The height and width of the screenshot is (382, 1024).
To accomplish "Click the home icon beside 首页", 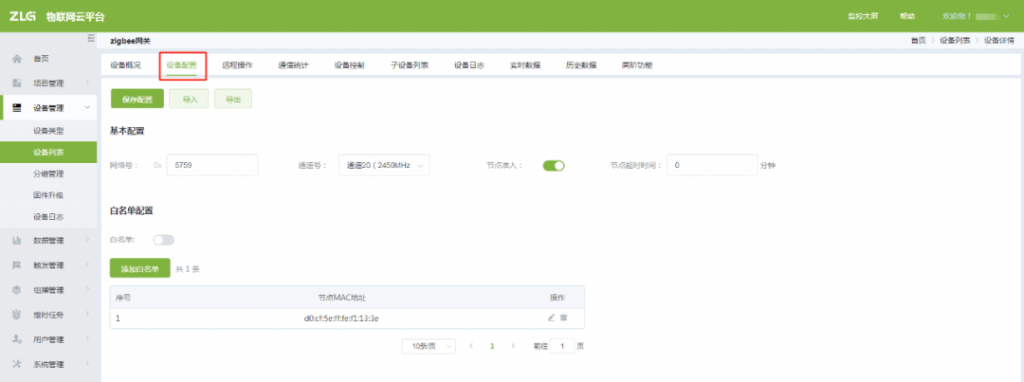I will (18, 59).
